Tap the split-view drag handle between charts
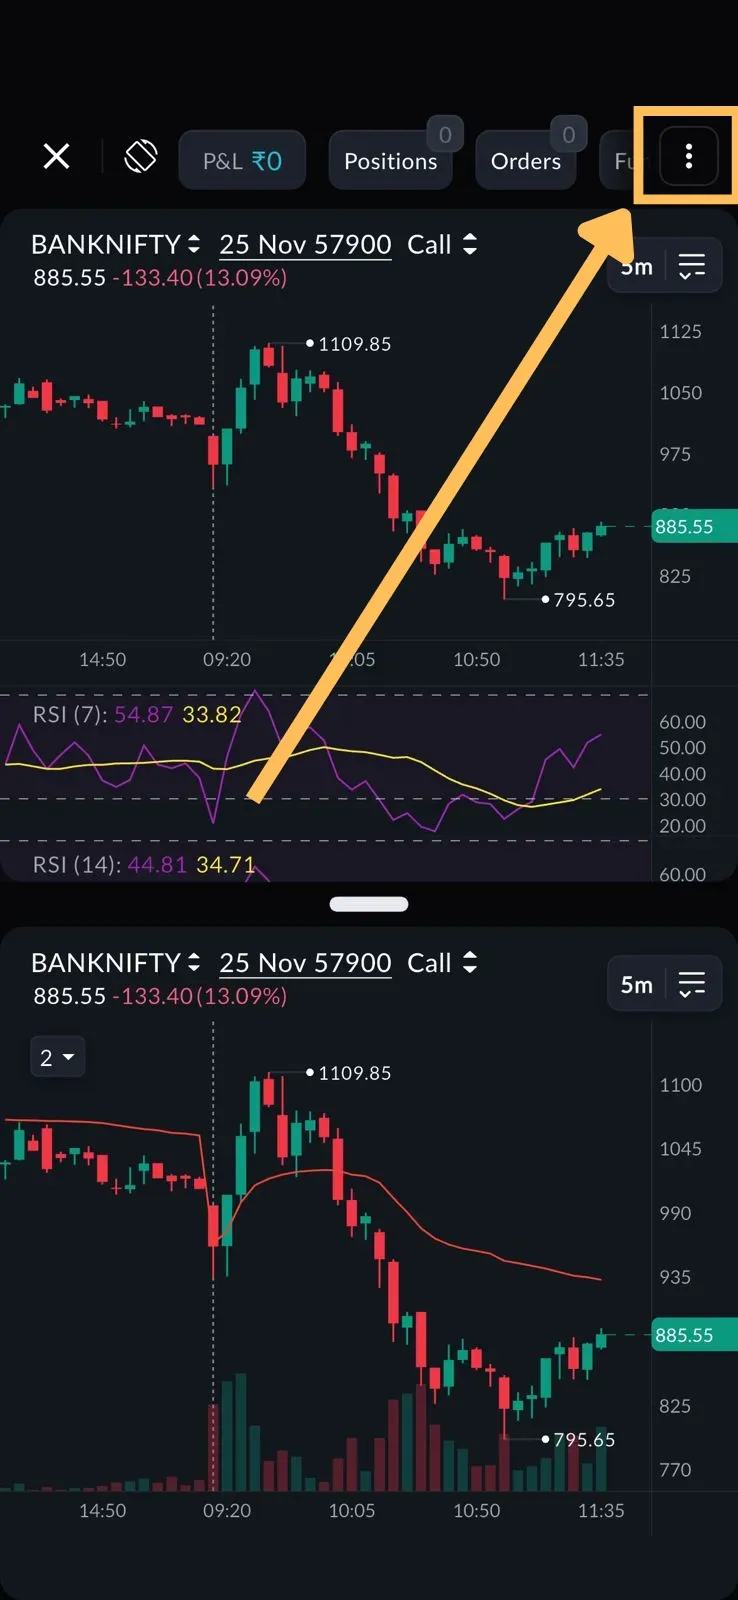 [x=369, y=904]
